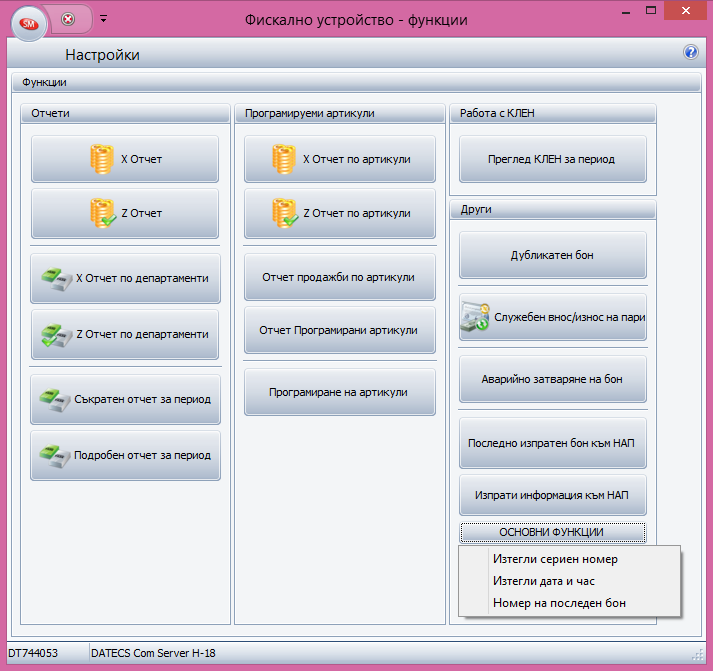Click Аварийно затваряне на бон
Image resolution: width=713 pixels, height=671 pixels.
click(552, 379)
